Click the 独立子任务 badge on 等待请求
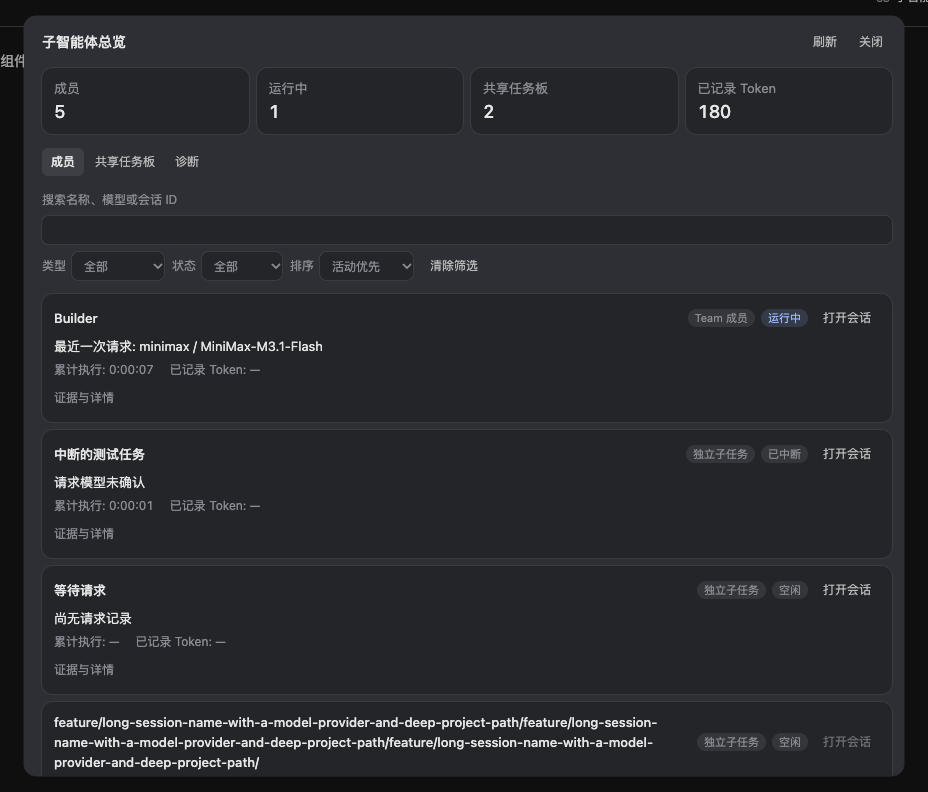The image size is (928, 792). coord(732,591)
